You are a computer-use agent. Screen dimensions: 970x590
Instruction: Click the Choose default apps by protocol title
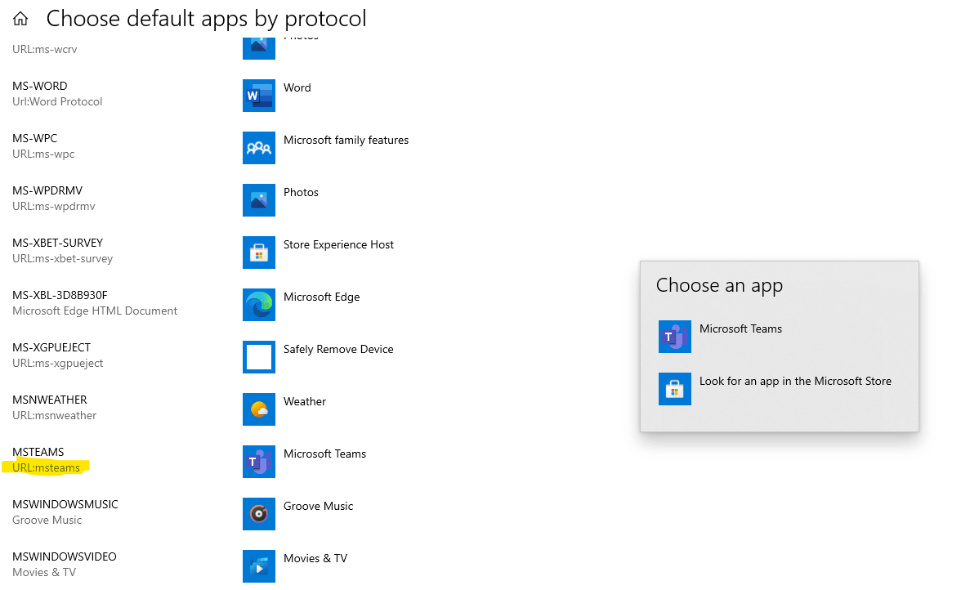pyautogui.click(x=206, y=19)
